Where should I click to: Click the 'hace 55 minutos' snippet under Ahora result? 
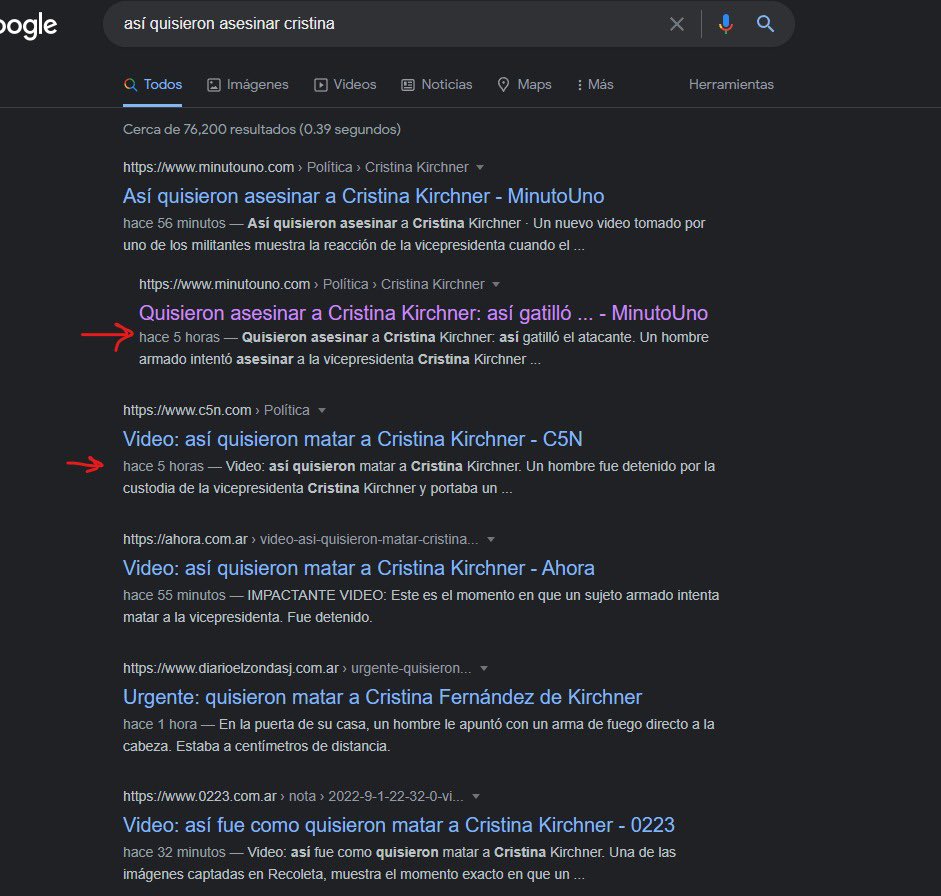pyautogui.click(x=174, y=595)
